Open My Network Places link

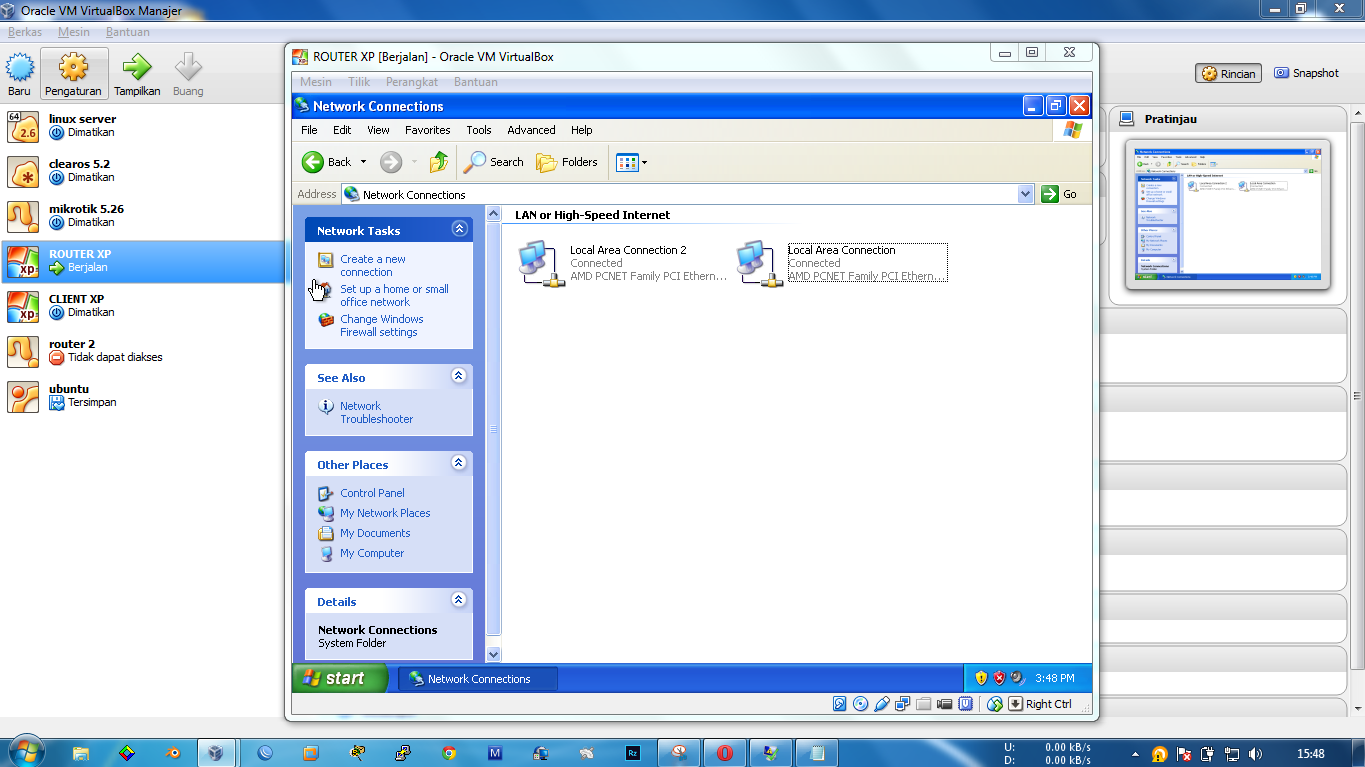click(x=385, y=513)
